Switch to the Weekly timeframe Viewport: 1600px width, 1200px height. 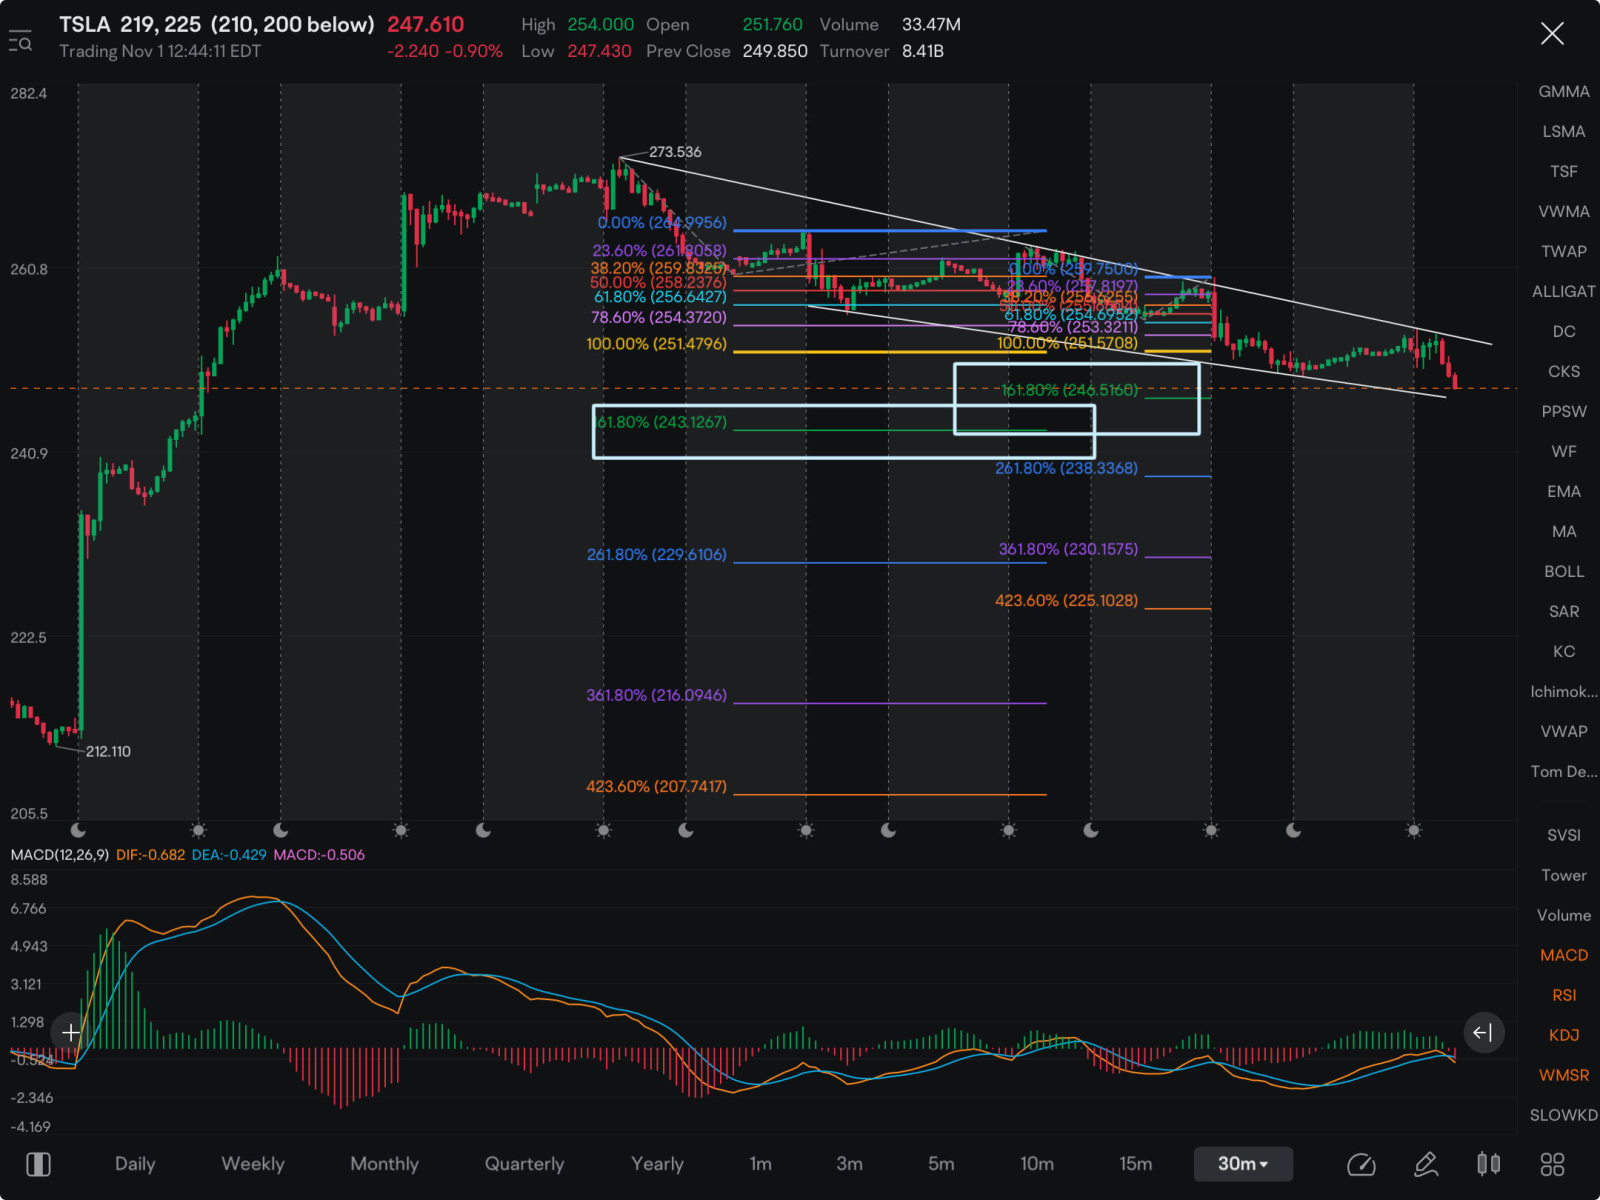(253, 1164)
